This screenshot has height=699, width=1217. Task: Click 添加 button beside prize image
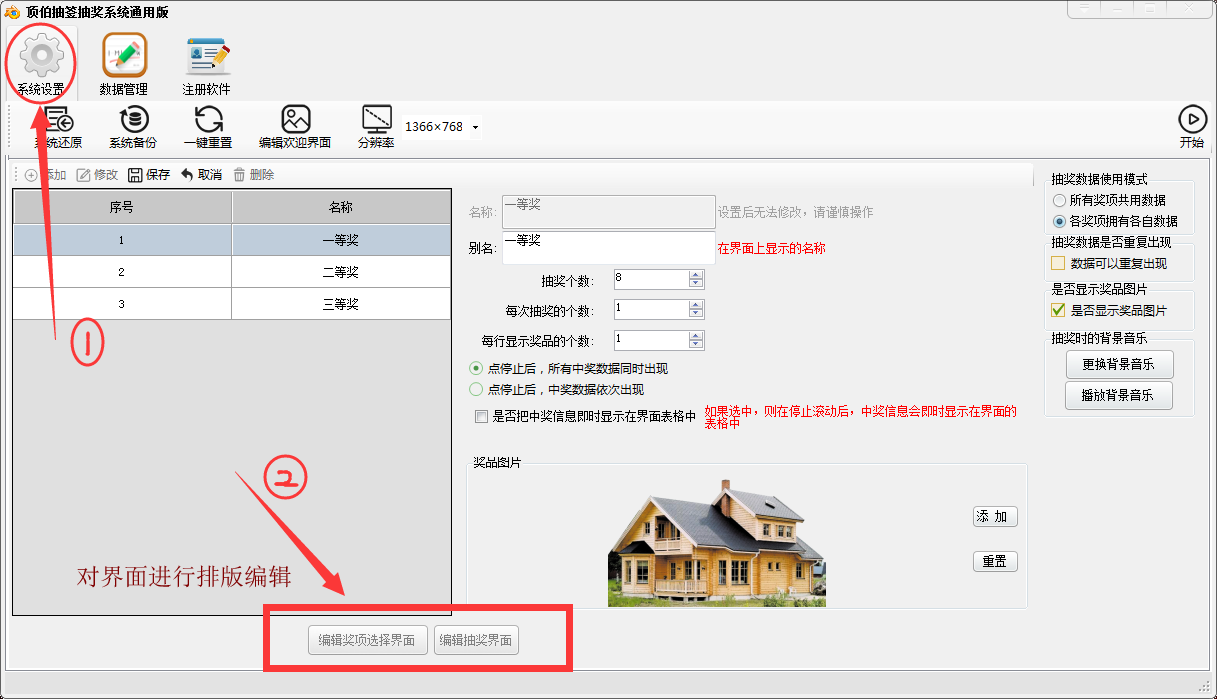(994, 517)
